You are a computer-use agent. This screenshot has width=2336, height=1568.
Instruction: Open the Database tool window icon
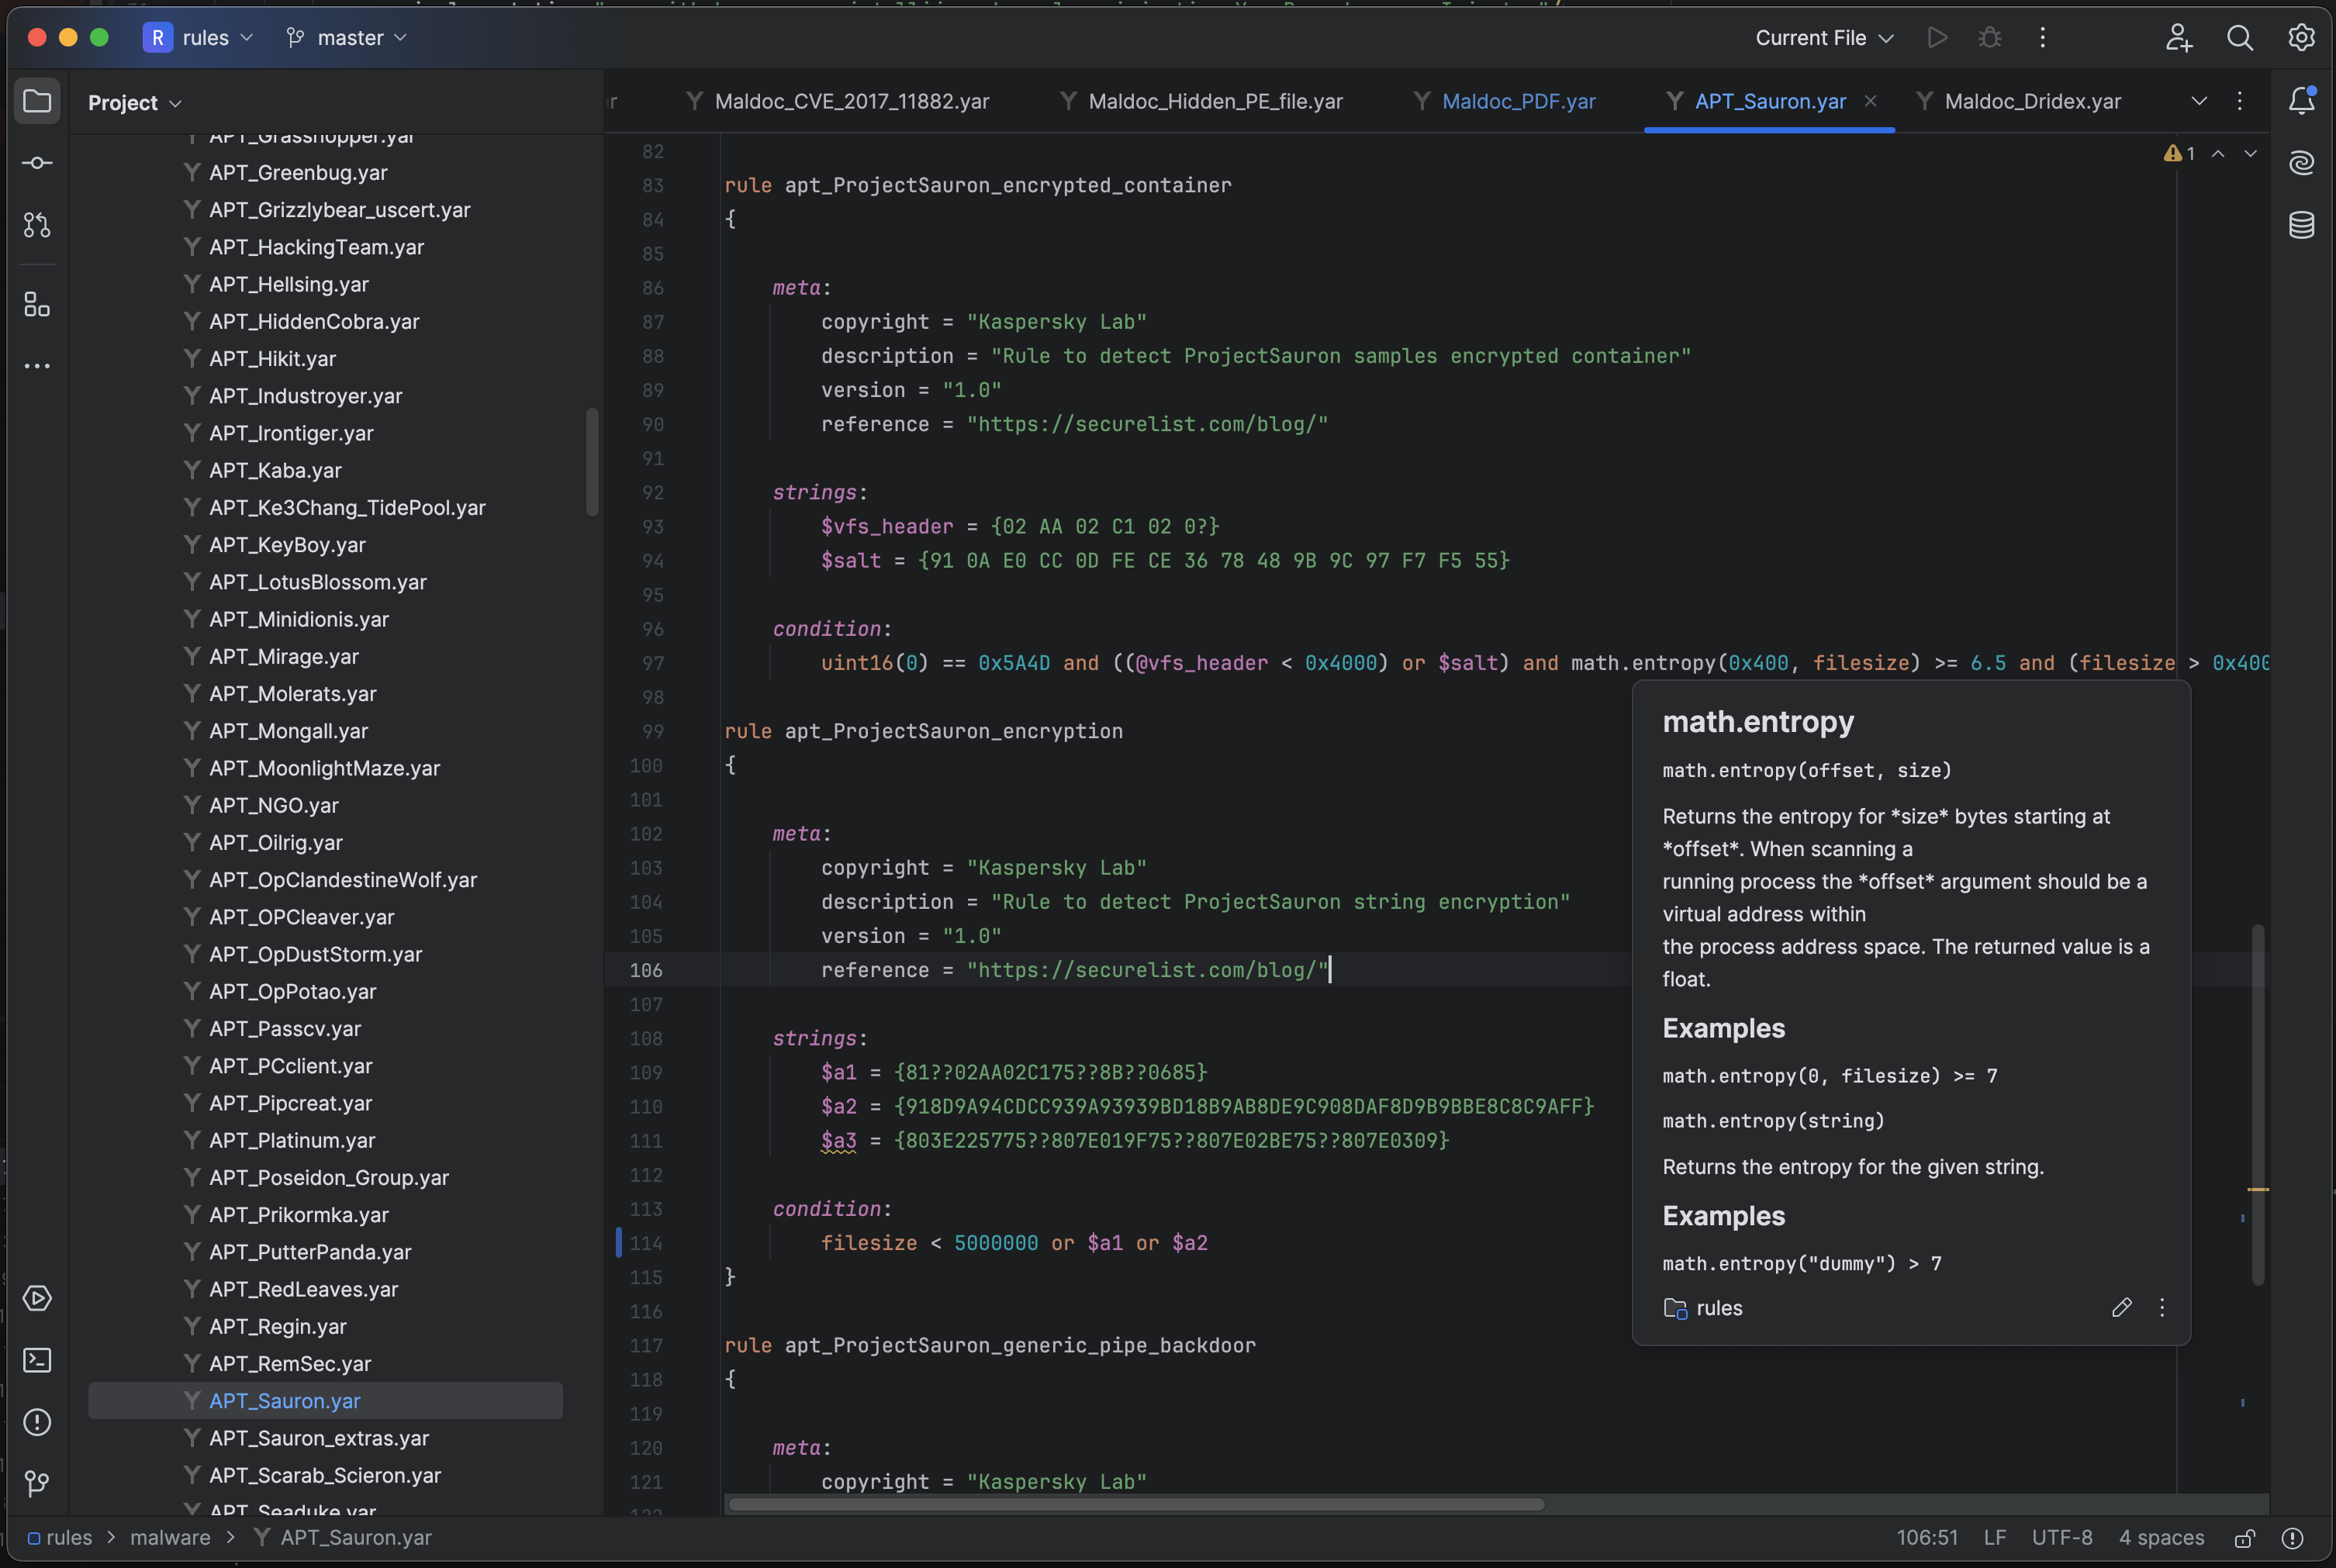[2301, 225]
